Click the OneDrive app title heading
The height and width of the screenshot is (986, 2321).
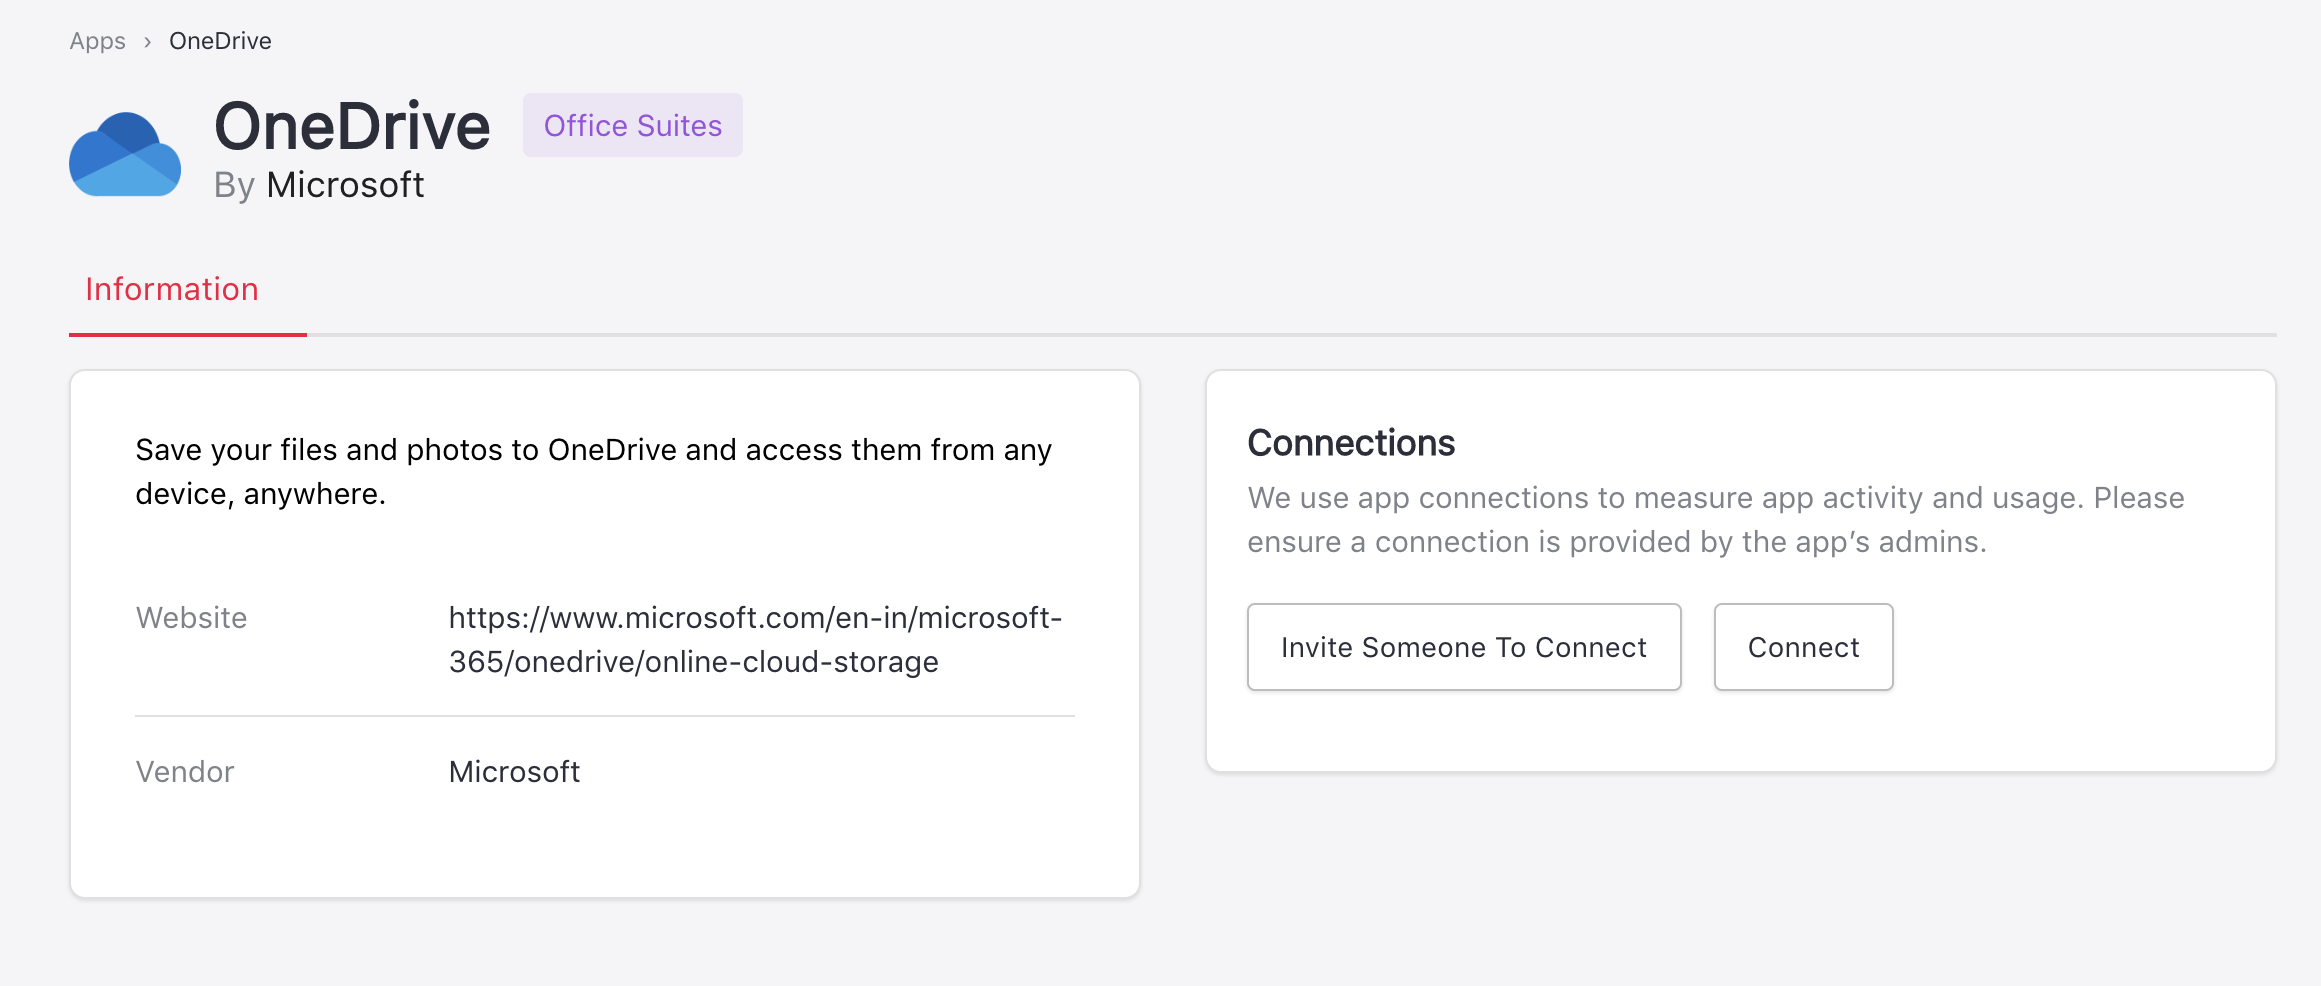point(352,126)
